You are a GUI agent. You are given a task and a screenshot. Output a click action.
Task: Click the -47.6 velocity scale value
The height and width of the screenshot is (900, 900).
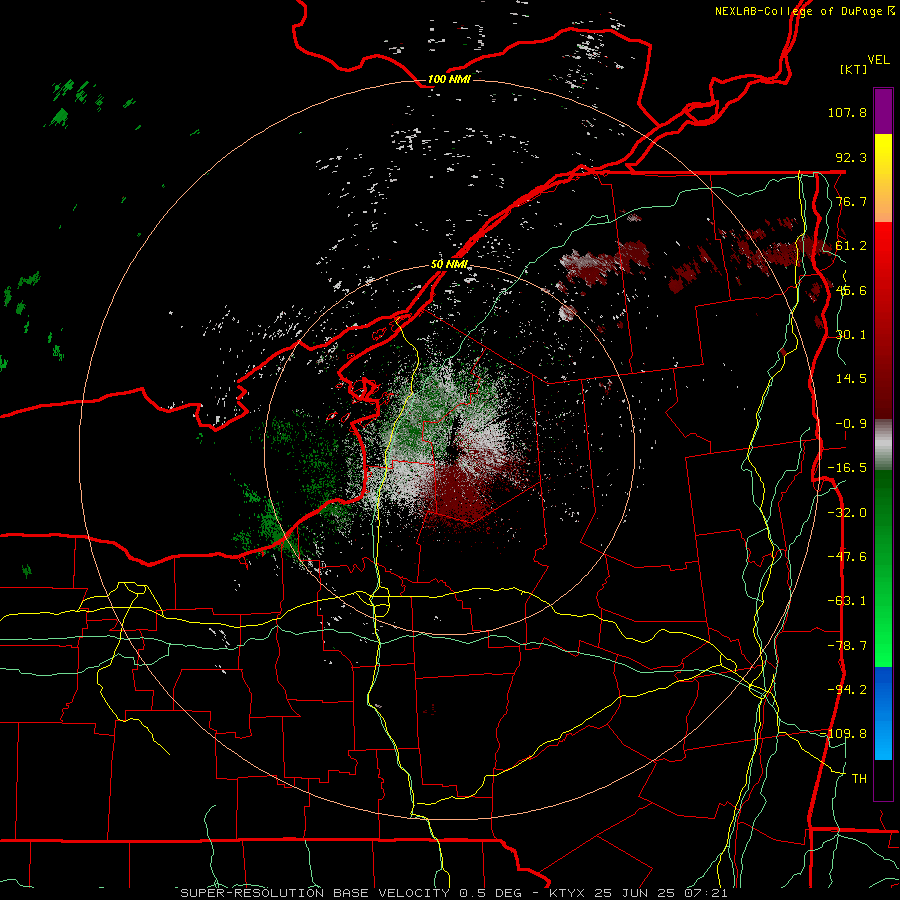[x=847, y=557]
